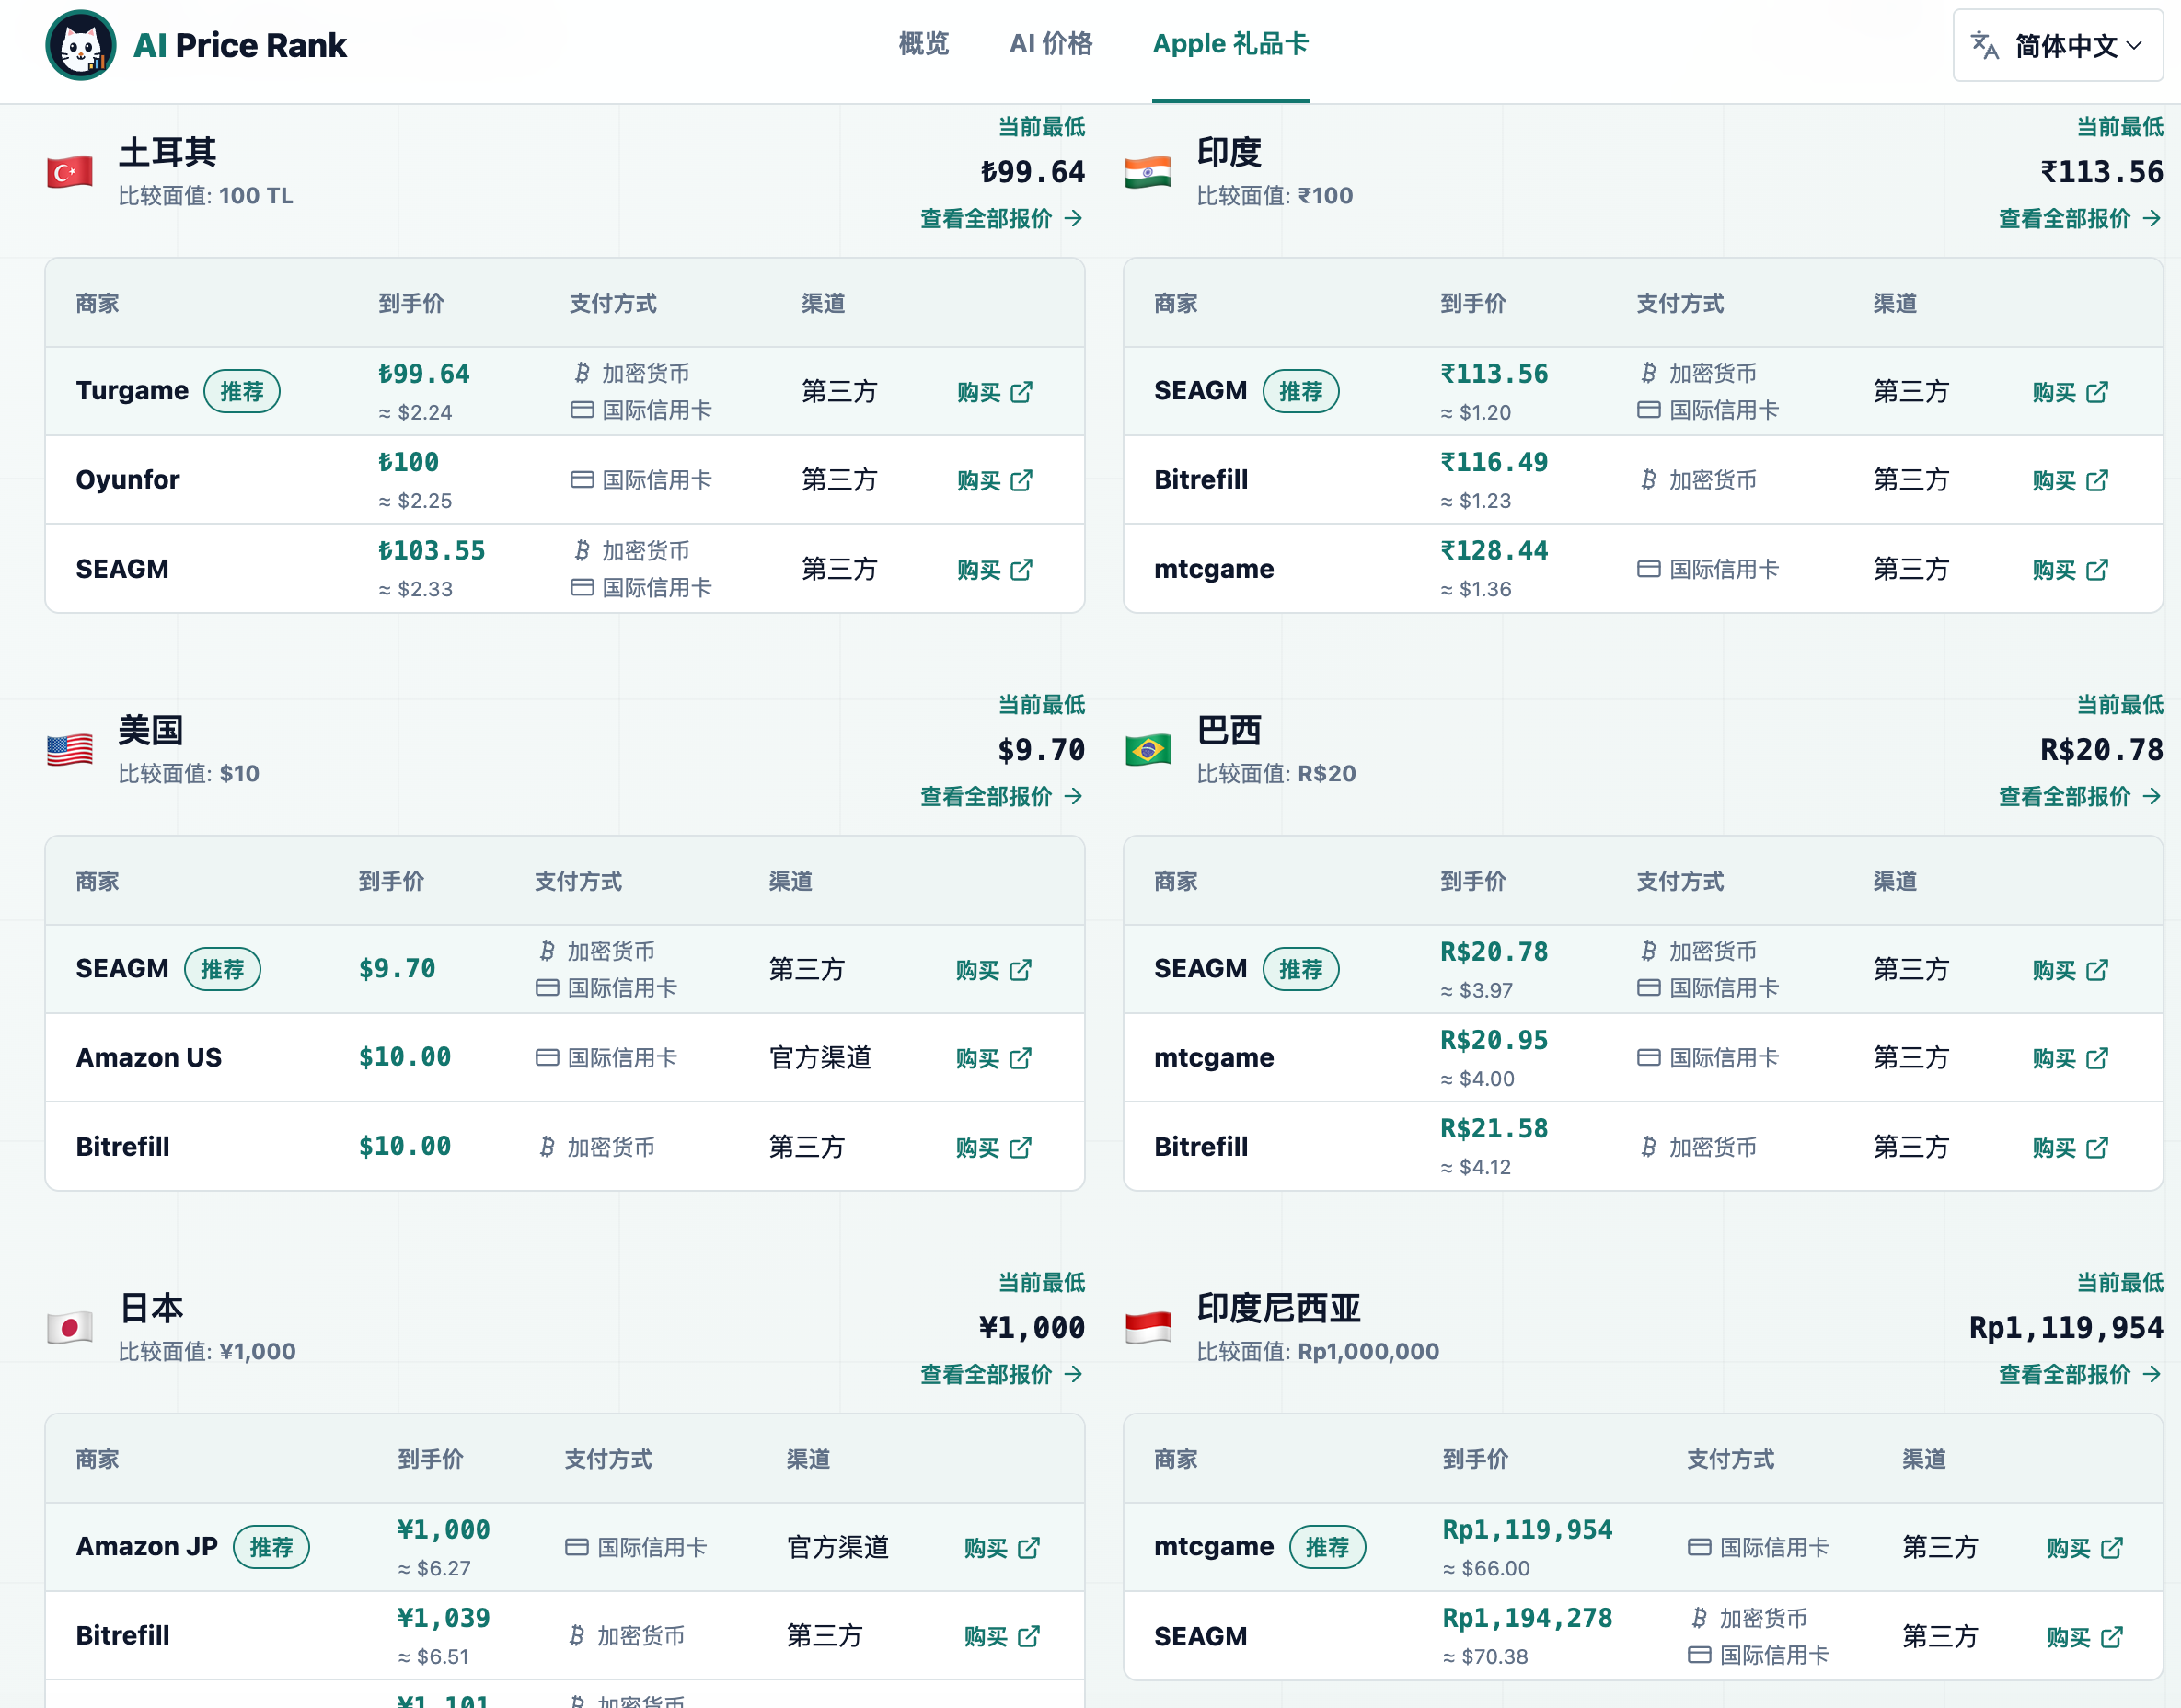Click the United States flag icon
Screen dimensions: 2181x1708
click(x=70, y=750)
